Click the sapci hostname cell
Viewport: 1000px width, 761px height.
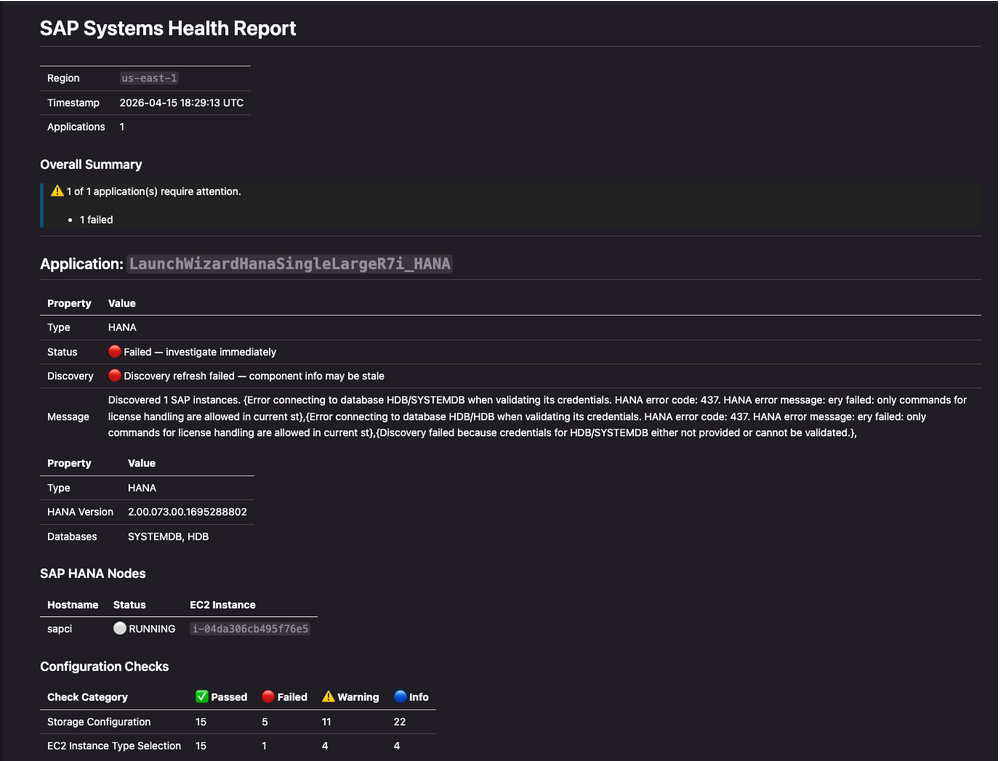60,629
